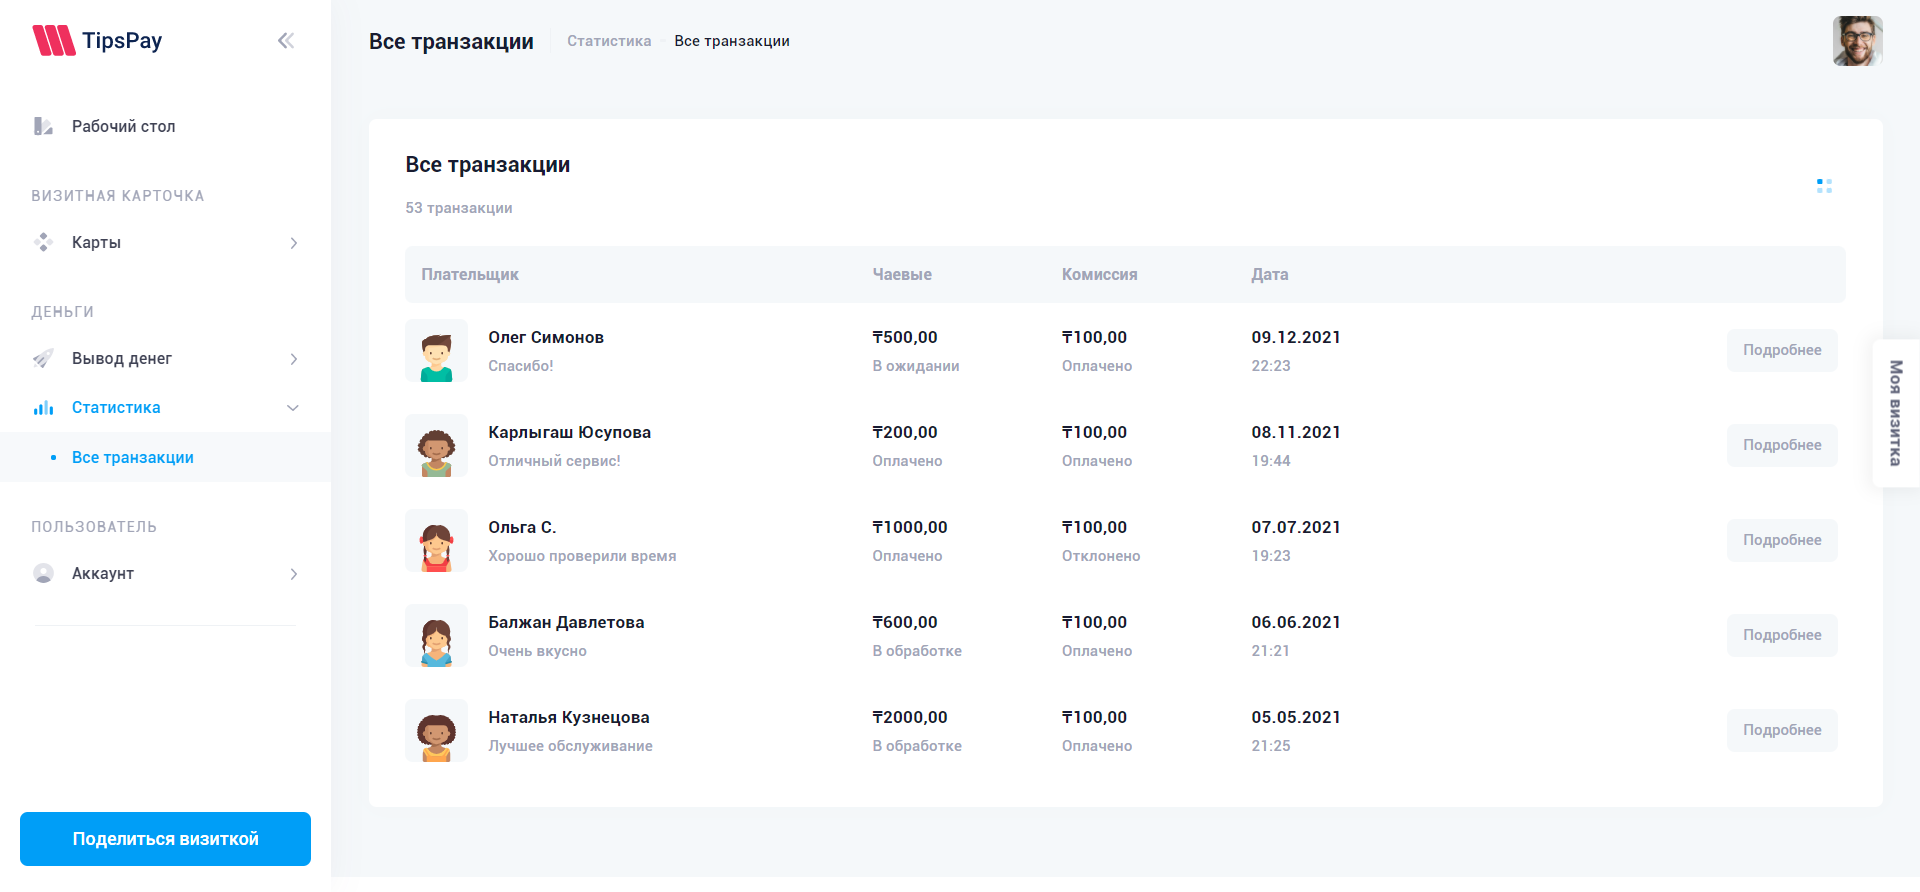Screen dimensions: 1920x892
Task: Click the name Карлыгаш Юсупова
Action: [x=570, y=432]
